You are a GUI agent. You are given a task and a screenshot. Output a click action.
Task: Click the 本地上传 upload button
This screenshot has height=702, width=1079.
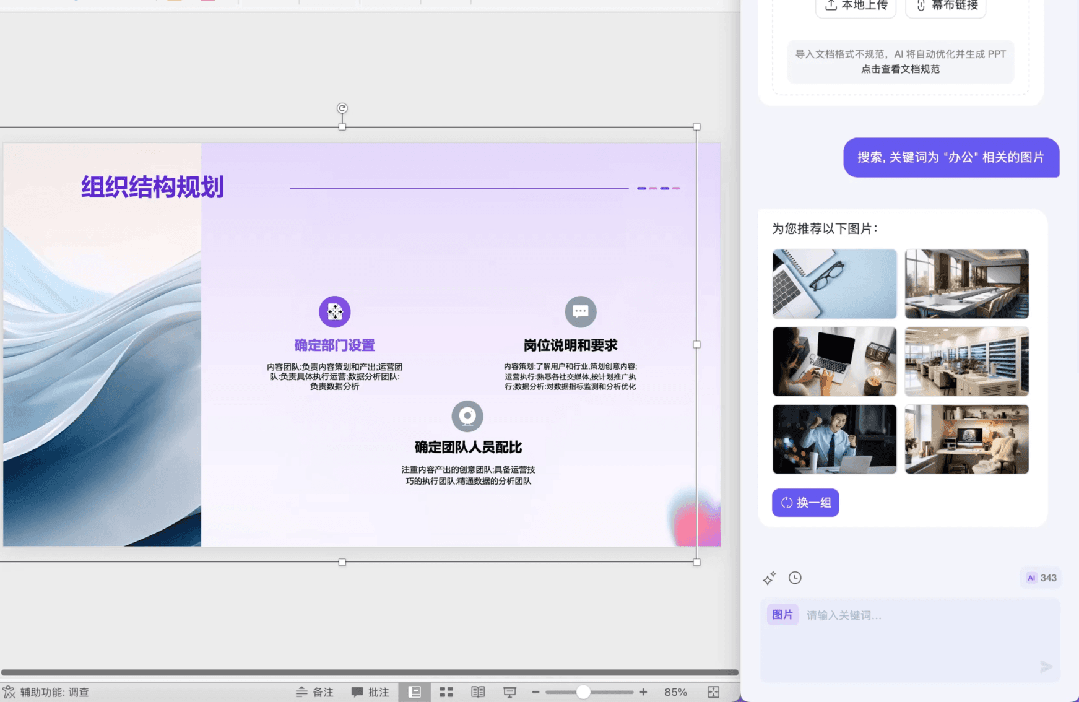[x=855, y=8]
